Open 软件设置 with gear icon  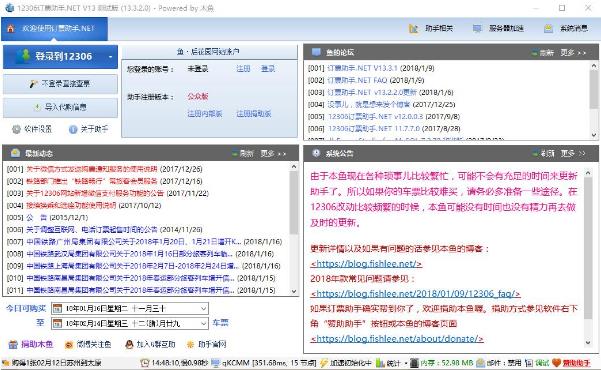click(32, 129)
